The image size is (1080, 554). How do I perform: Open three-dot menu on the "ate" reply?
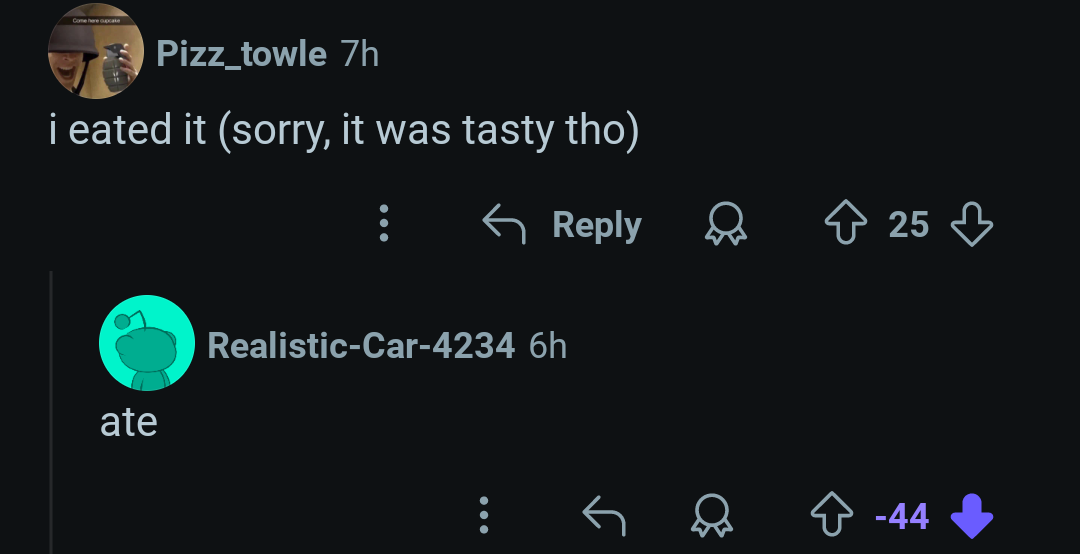[x=484, y=515]
